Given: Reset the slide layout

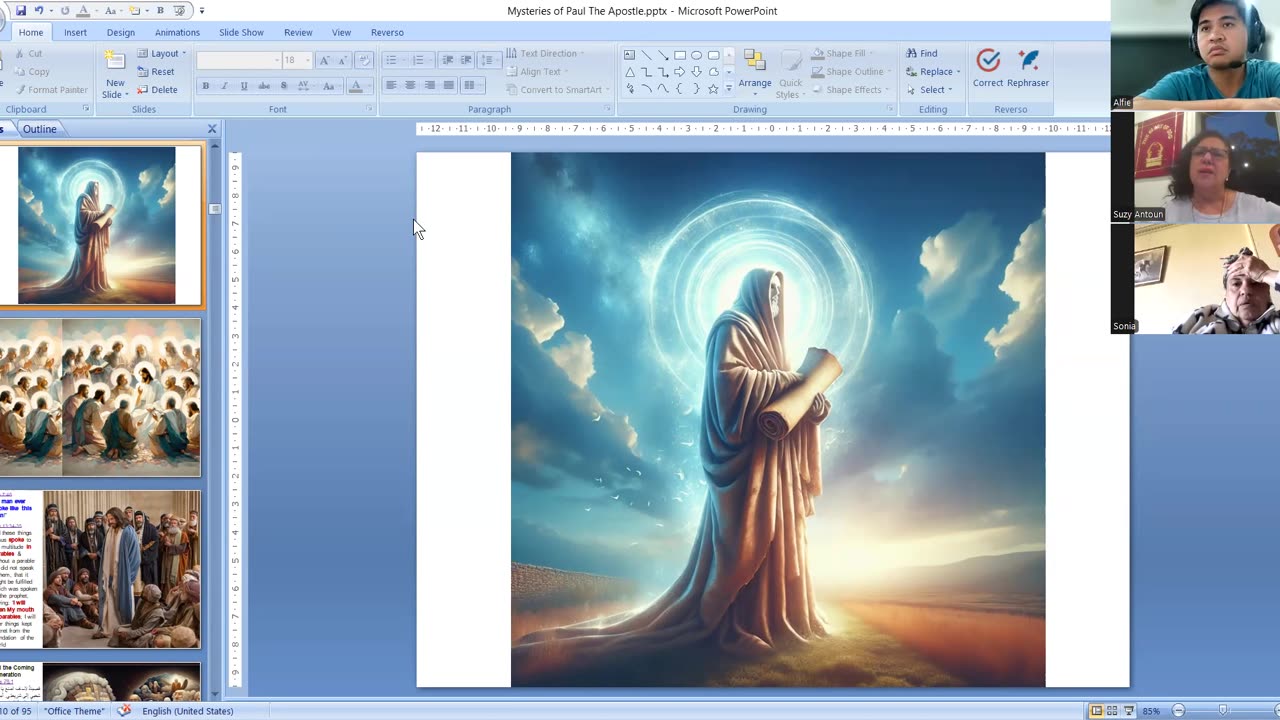Looking at the screenshot, I should point(156,71).
